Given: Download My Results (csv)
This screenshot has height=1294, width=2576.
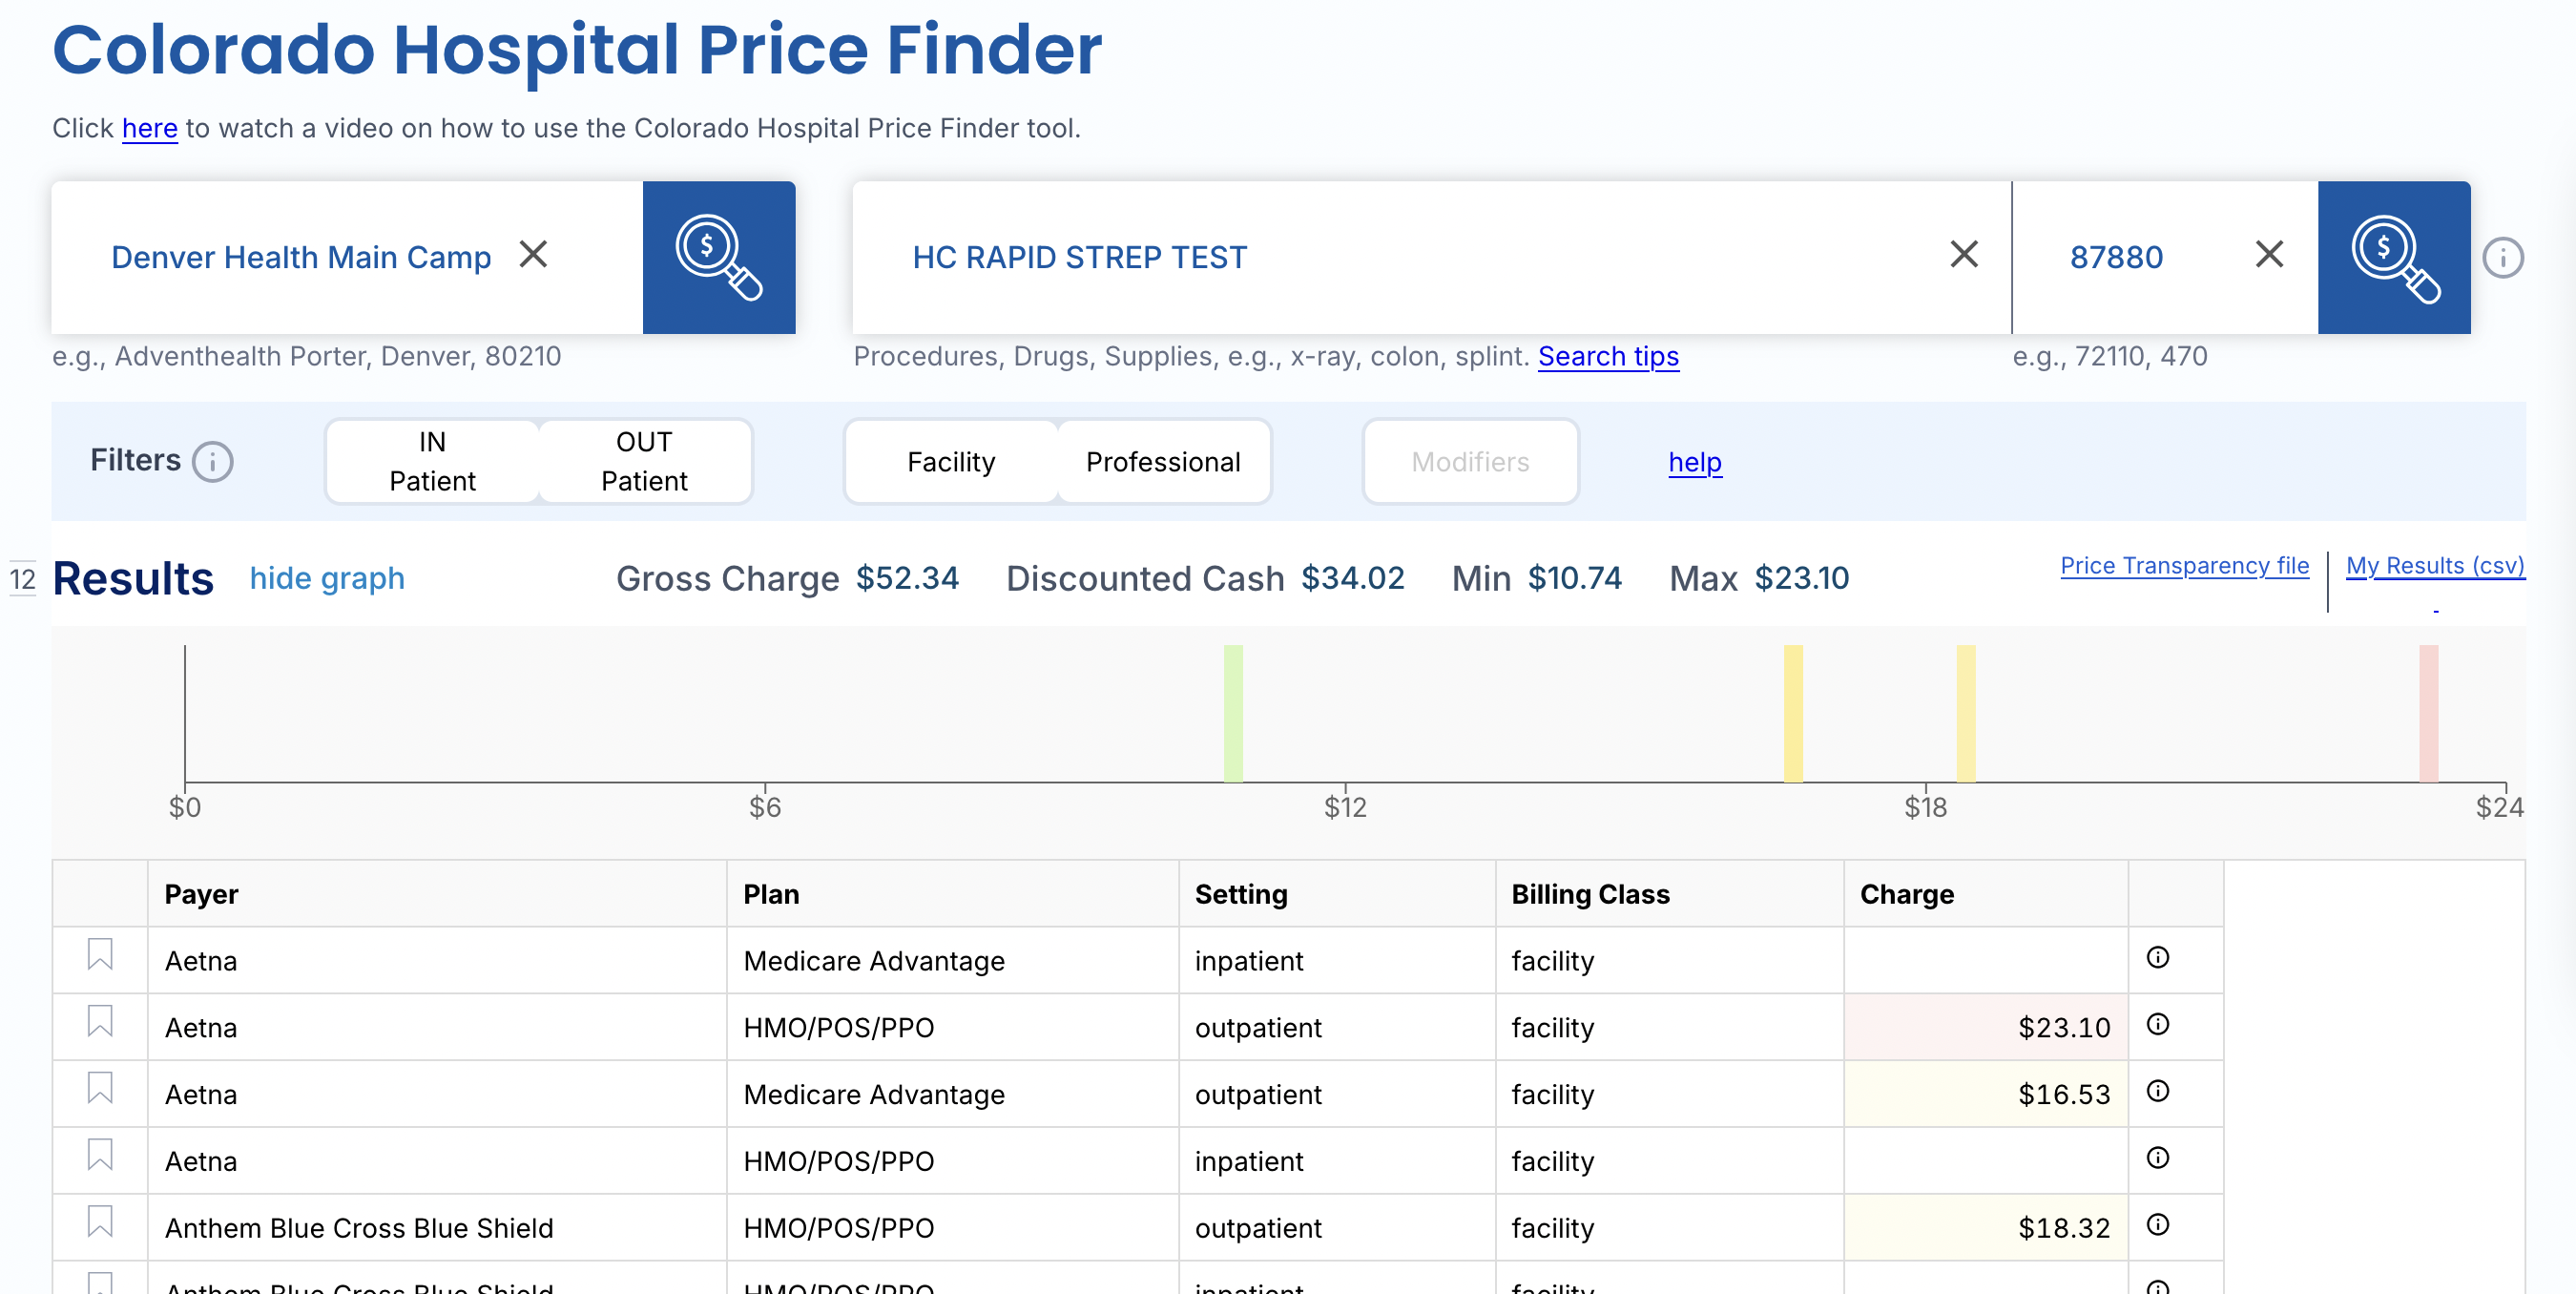Looking at the screenshot, I should pyautogui.click(x=2434, y=566).
